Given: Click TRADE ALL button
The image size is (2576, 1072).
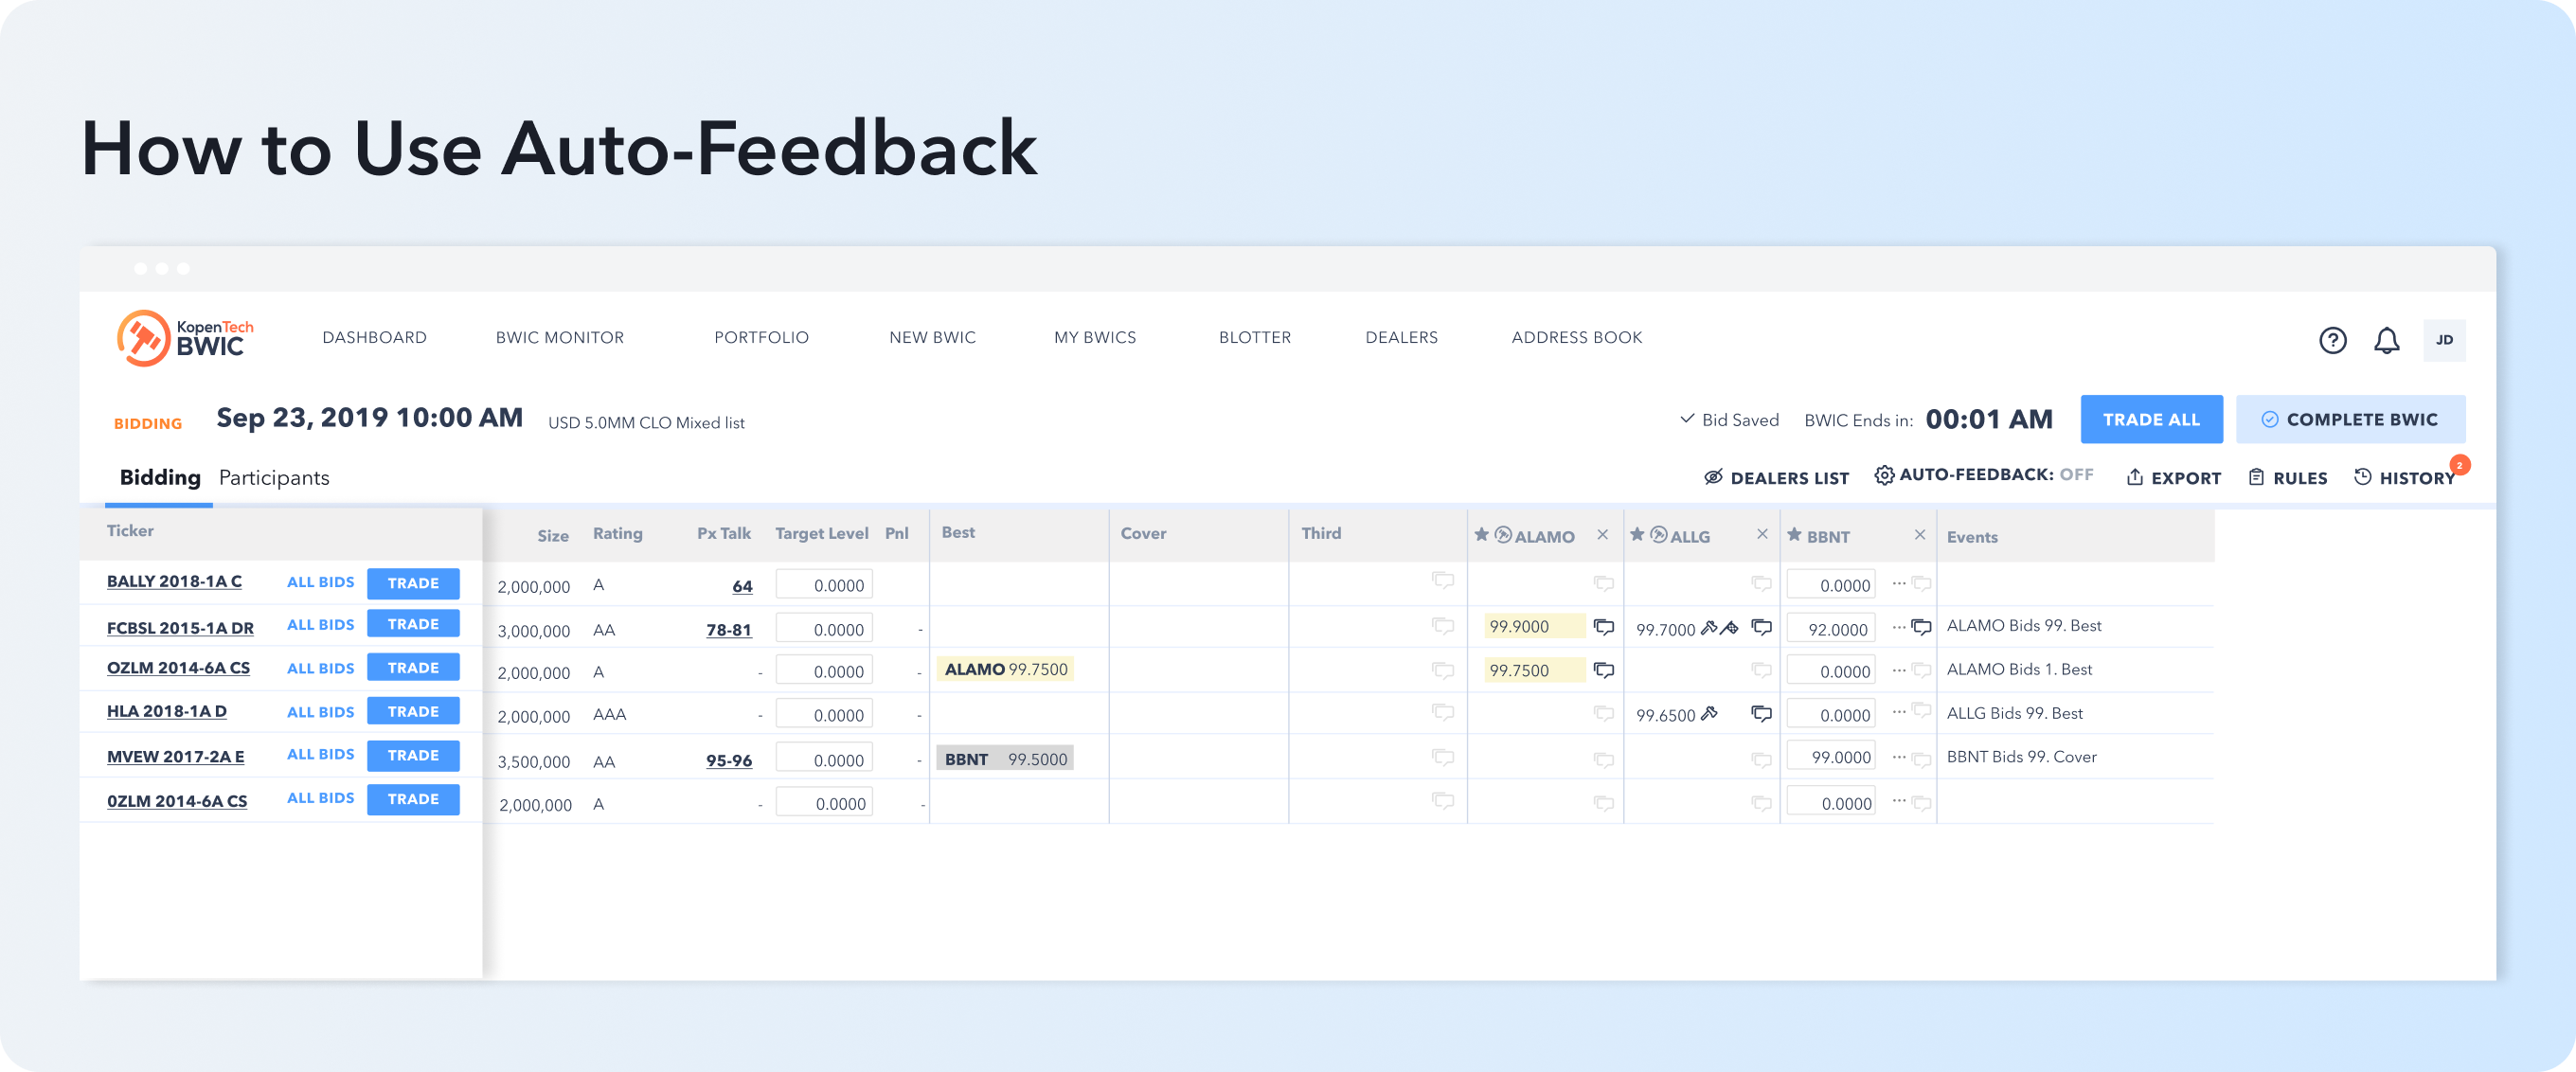Looking at the screenshot, I should (x=2150, y=420).
